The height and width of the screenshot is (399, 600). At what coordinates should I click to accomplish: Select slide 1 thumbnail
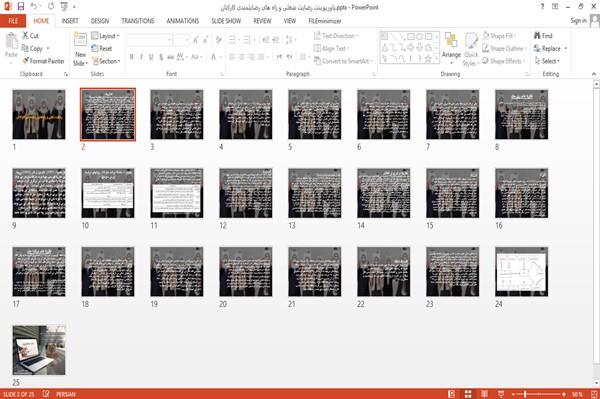point(39,114)
